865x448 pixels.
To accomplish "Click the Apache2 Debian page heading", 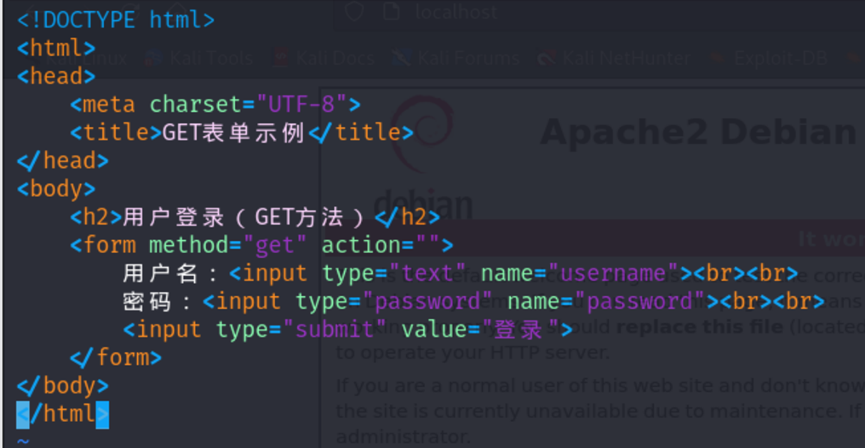I will tap(698, 131).
